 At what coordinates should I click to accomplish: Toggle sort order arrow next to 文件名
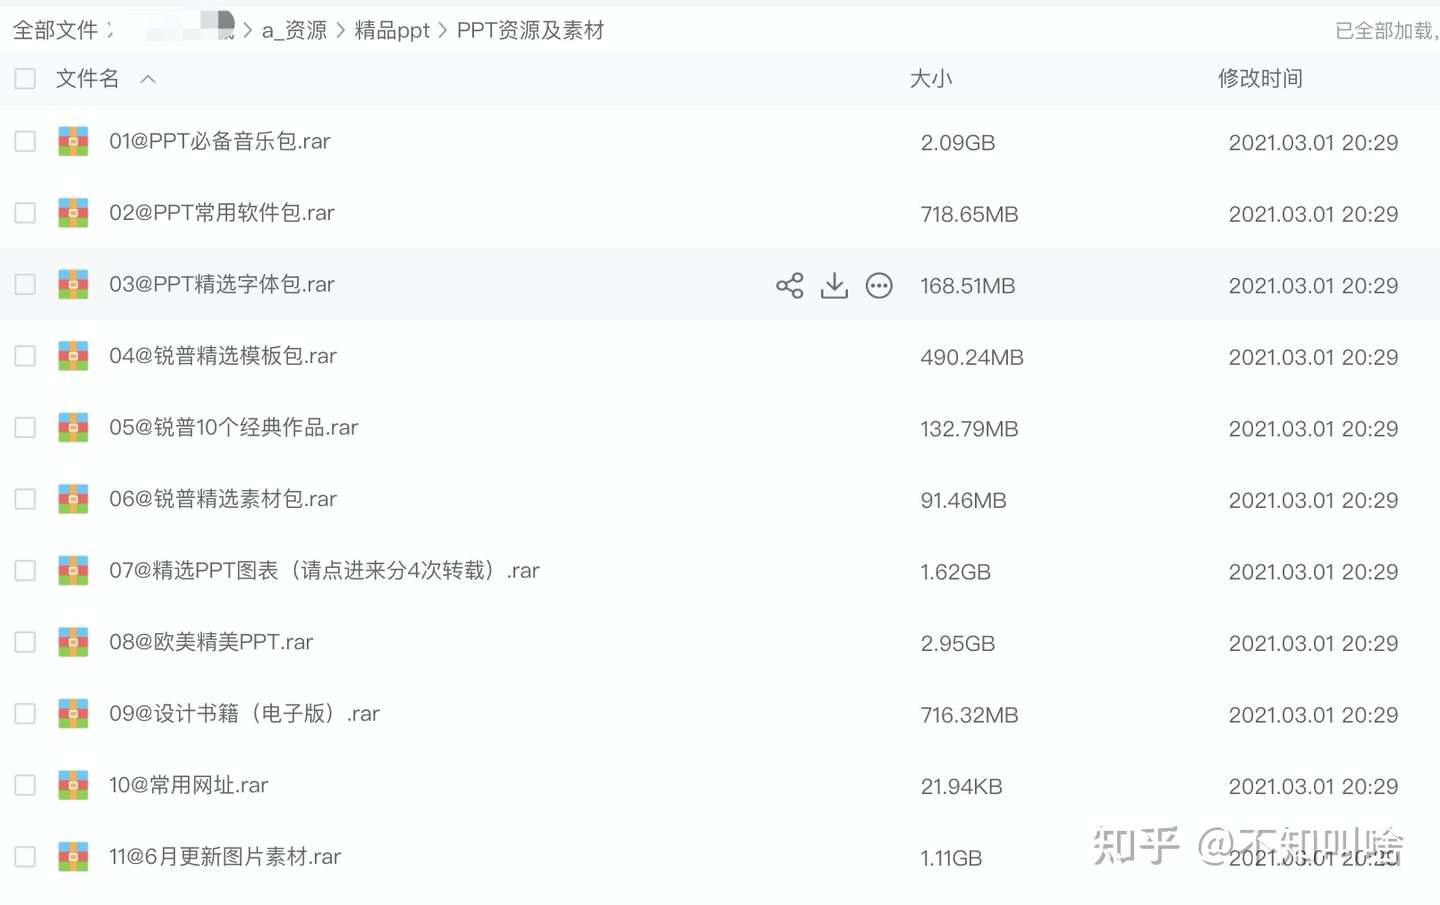coord(148,79)
